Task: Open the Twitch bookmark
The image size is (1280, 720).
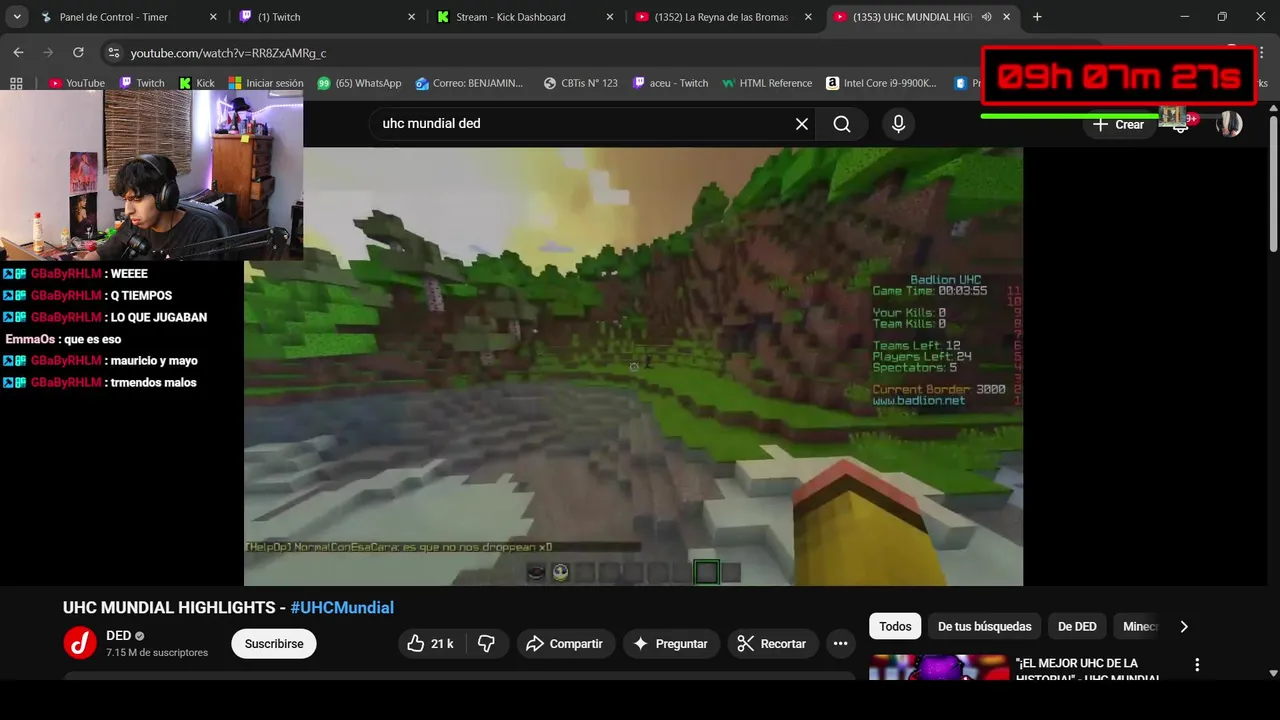Action: pyautogui.click(x=141, y=83)
